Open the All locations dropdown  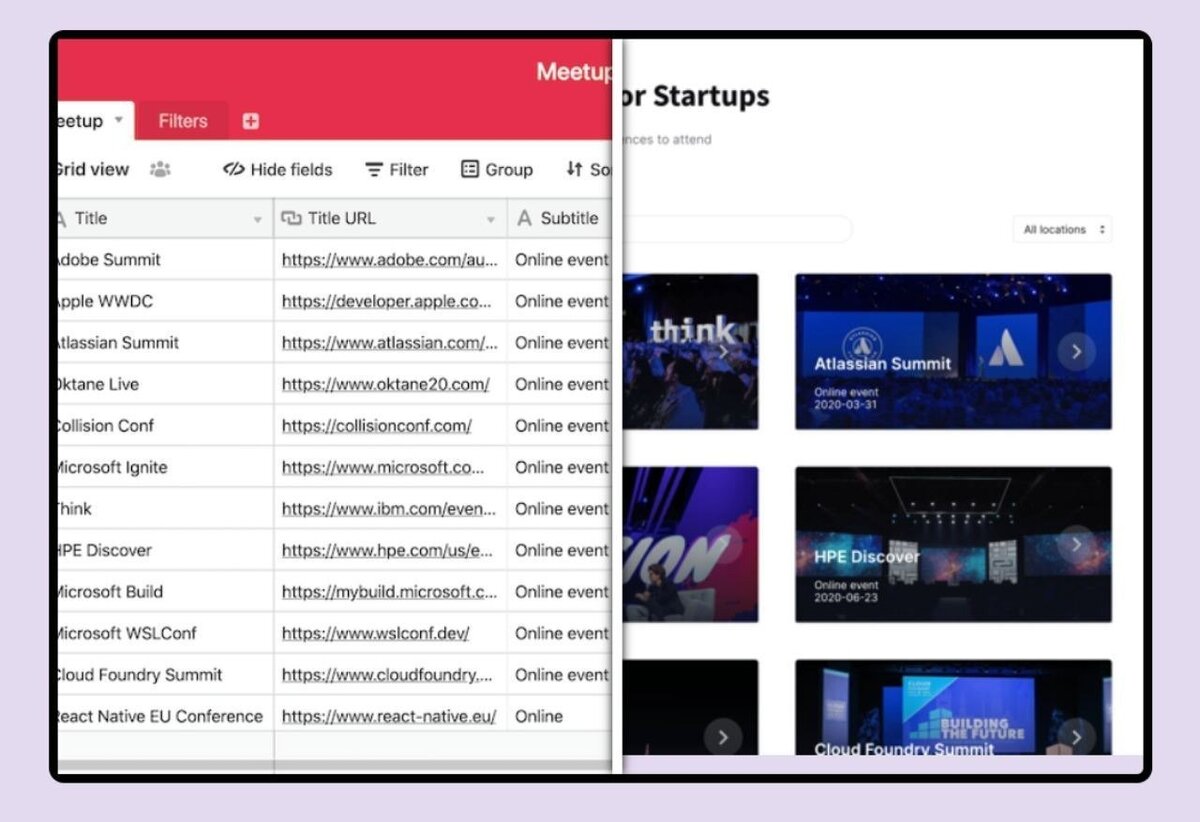click(1063, 229)
